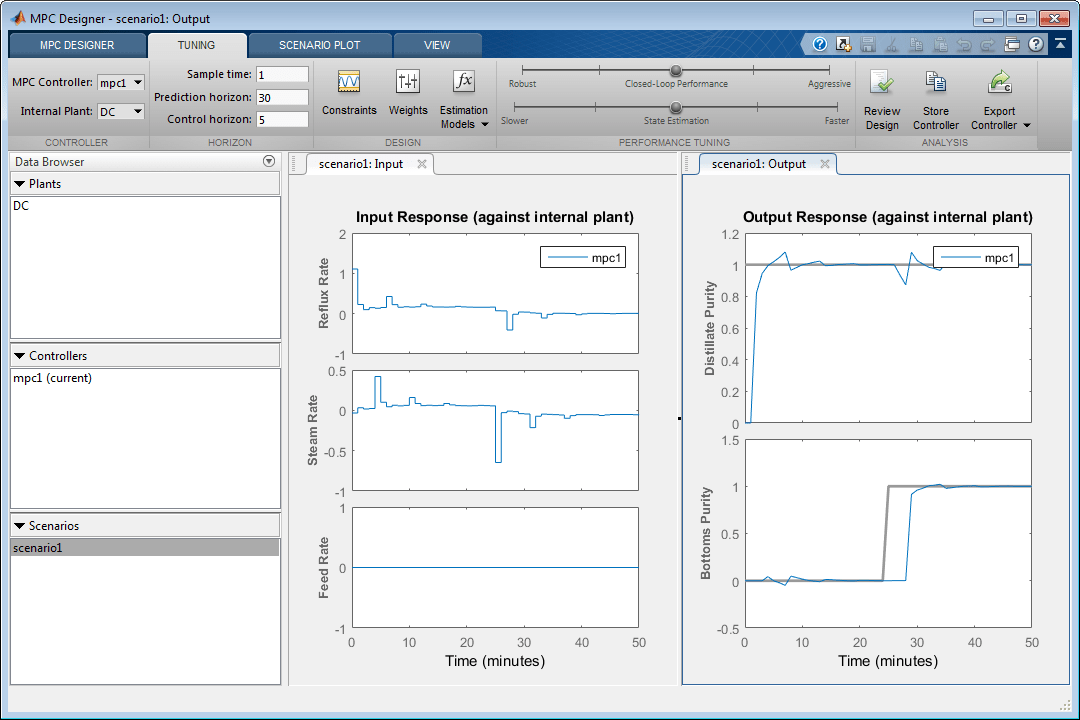Click the layout windows icon in the quick access bar
Image resolution: width=1080 pixels, height=720 pixels.
click(x=1012, y=44)
